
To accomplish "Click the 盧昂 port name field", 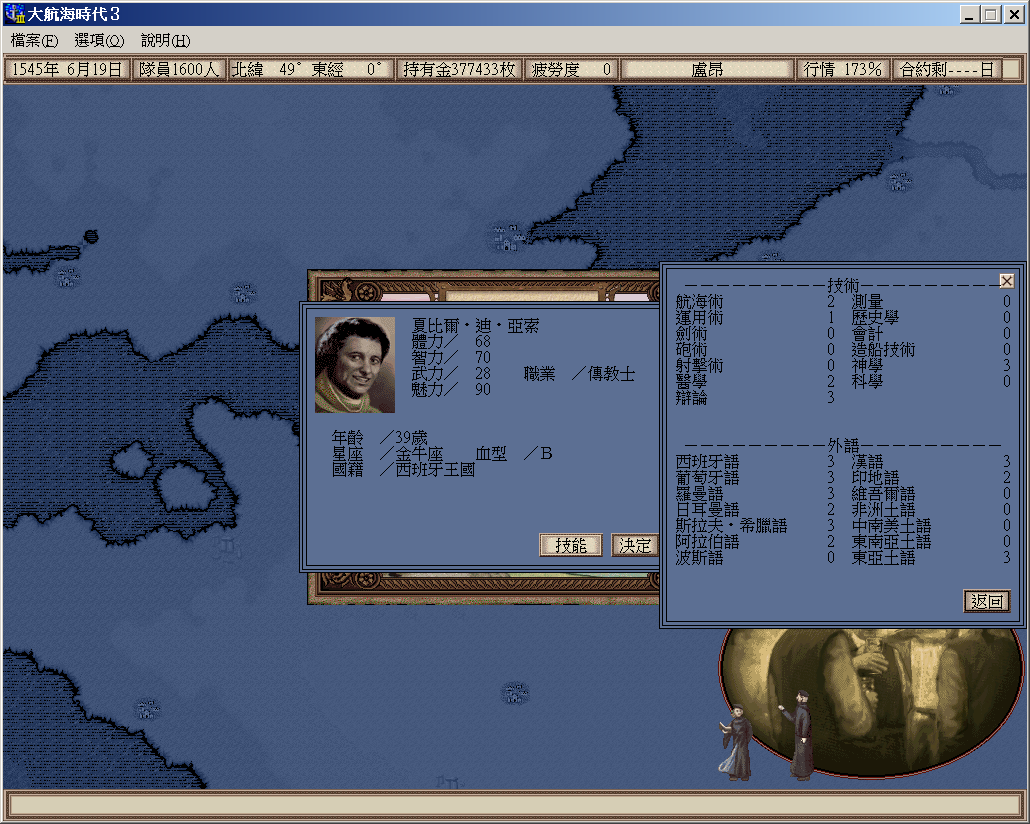I will (707, 70).
